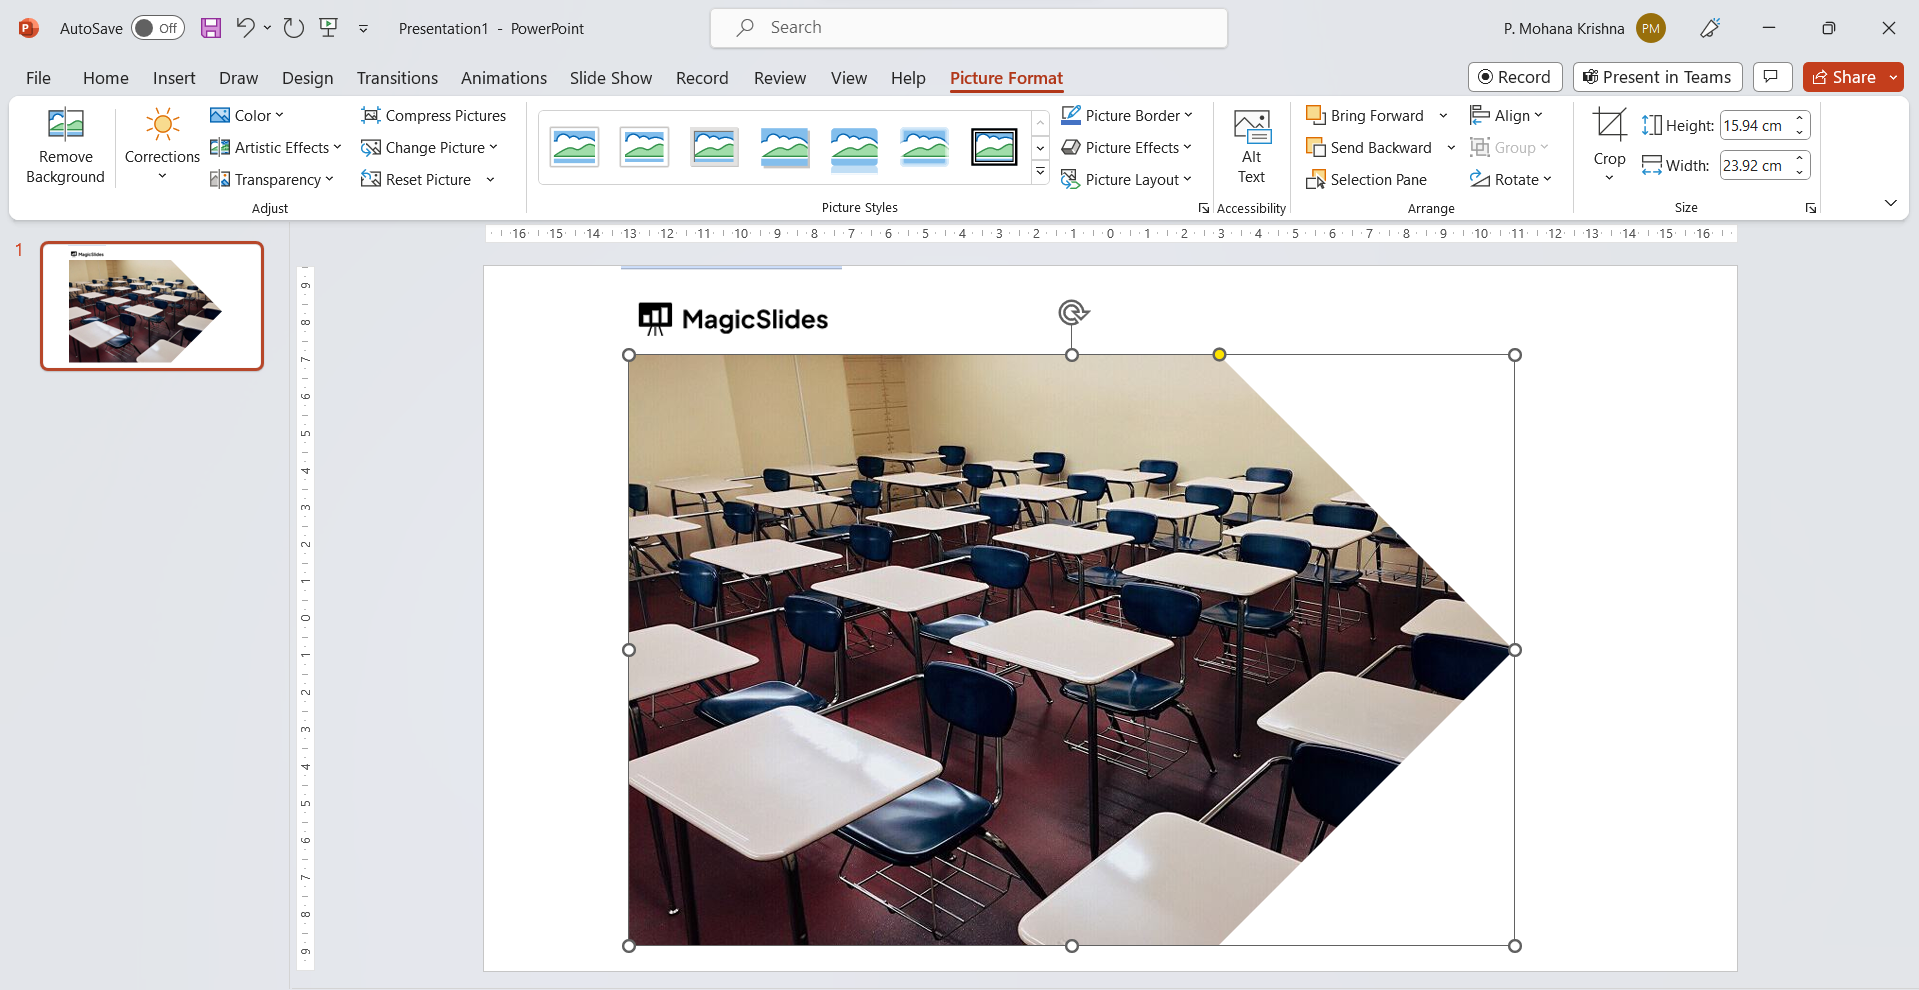Click Present in Teams button
This screenshot has height=990, width=1919.
(1658, 77)
